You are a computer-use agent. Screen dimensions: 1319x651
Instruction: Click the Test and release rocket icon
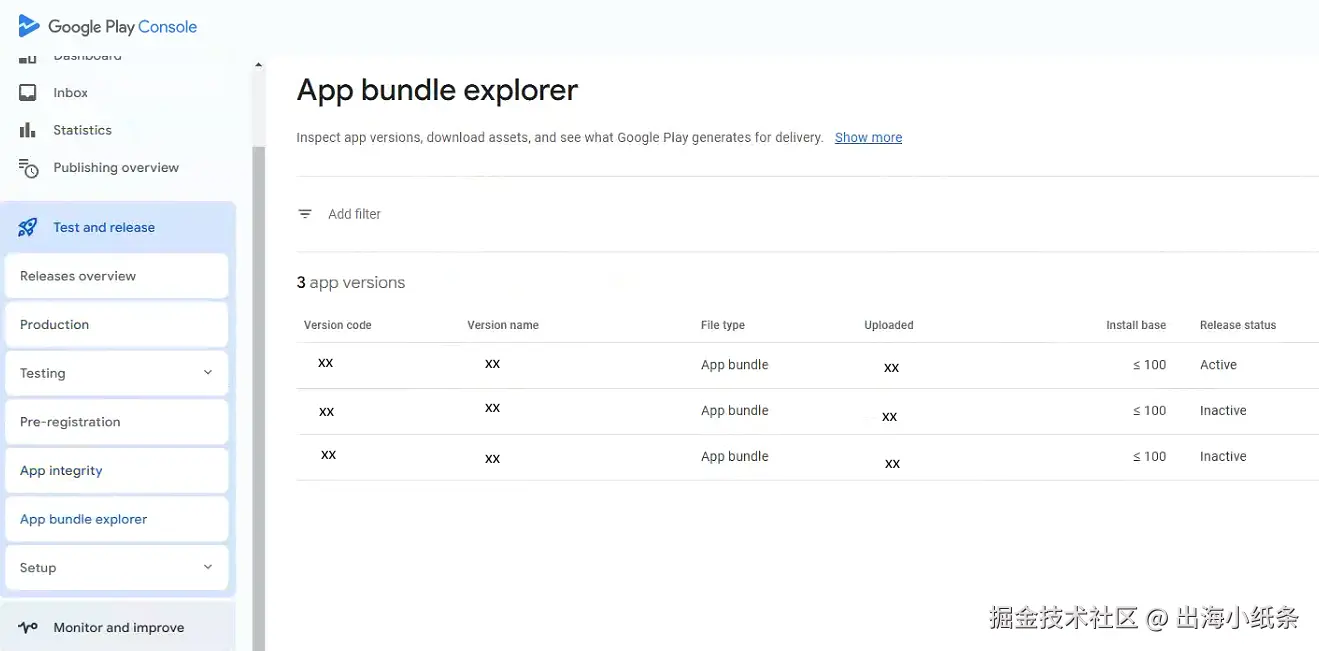28,228
